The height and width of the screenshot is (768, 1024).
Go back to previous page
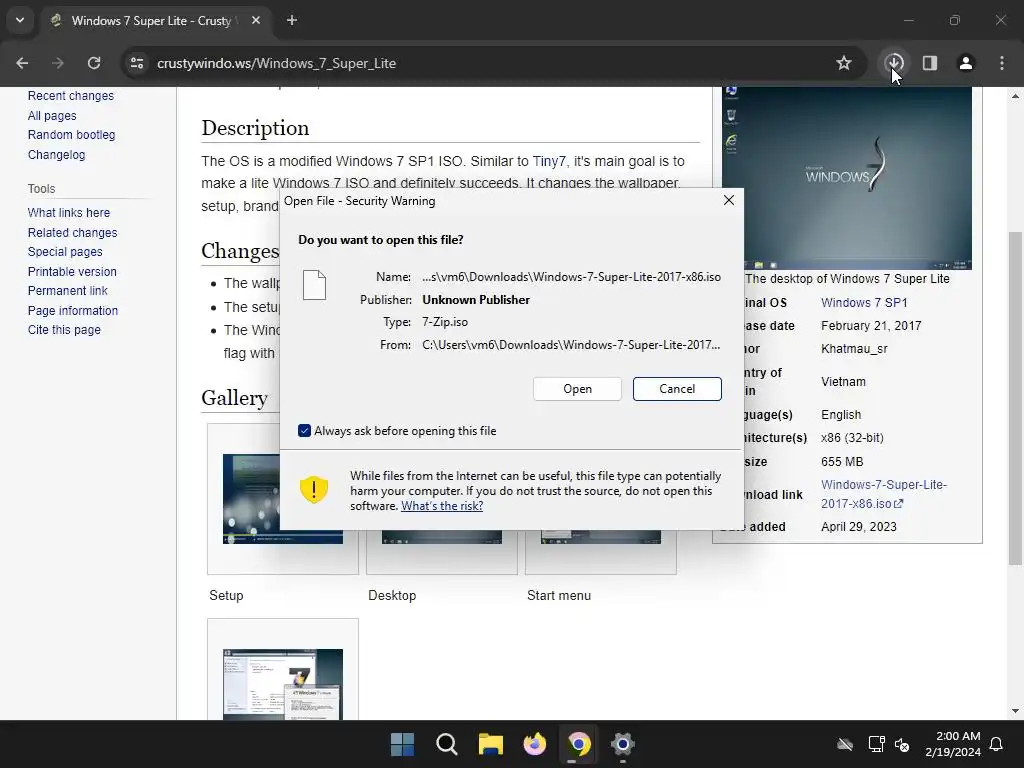[x=22, y=63]
